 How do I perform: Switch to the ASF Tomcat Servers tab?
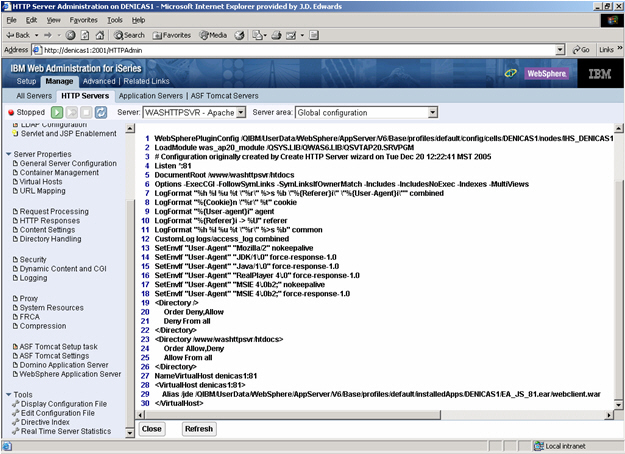[x=224, y=96]
